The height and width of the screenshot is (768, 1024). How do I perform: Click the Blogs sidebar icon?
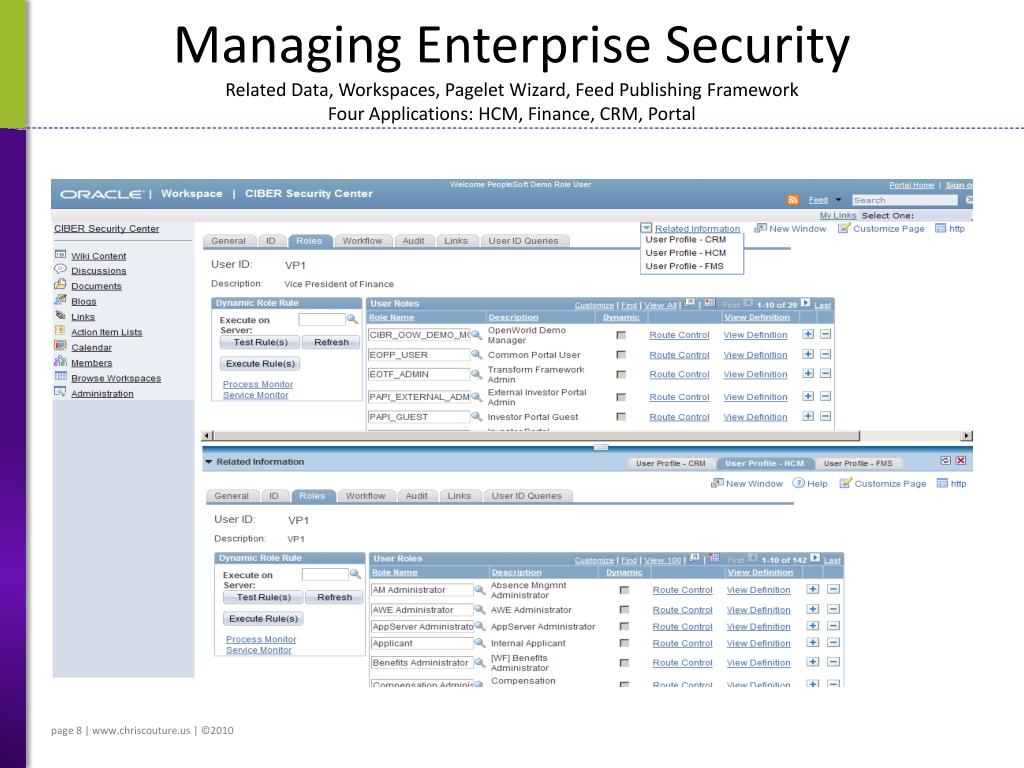[60, 300]
